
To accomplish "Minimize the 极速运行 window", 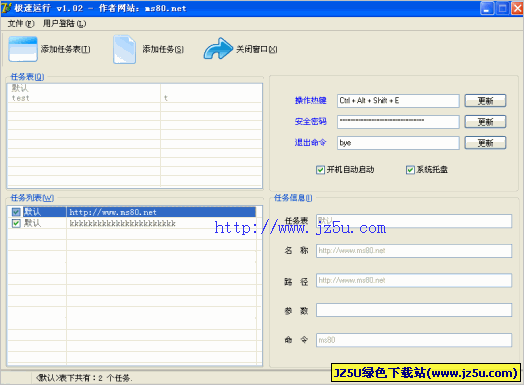I will (x=487, y=8).
